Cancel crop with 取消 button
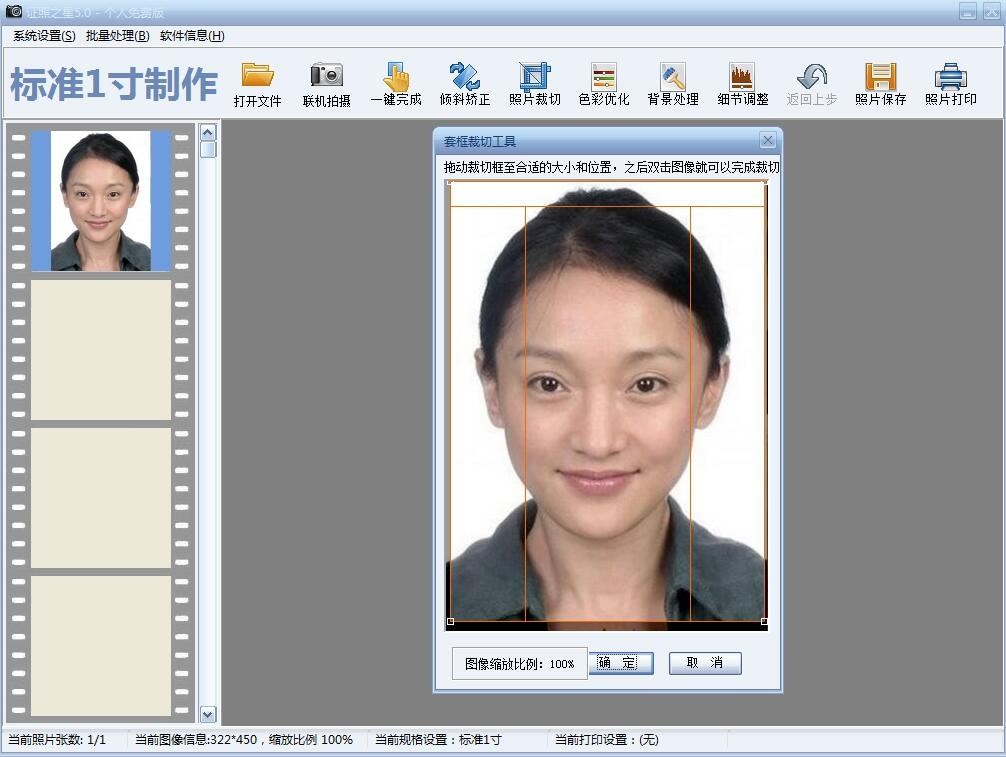This screenshot has width=1006, height=757. coord(705,663)
